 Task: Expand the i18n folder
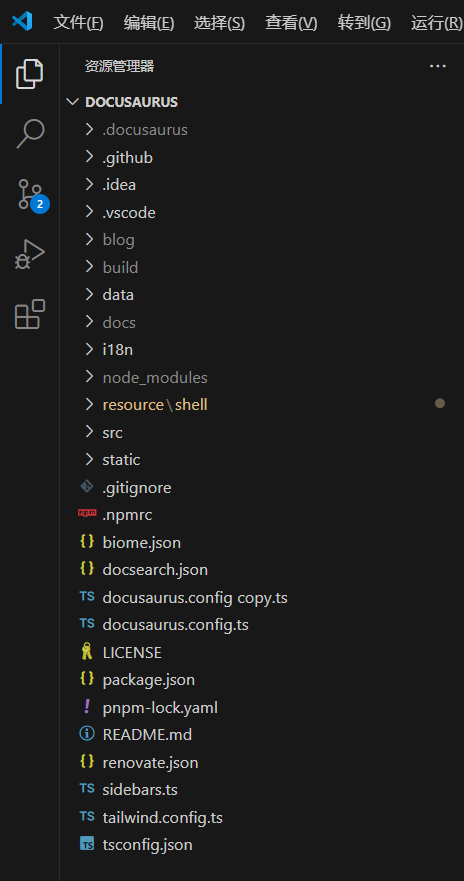tap(89, 349)
